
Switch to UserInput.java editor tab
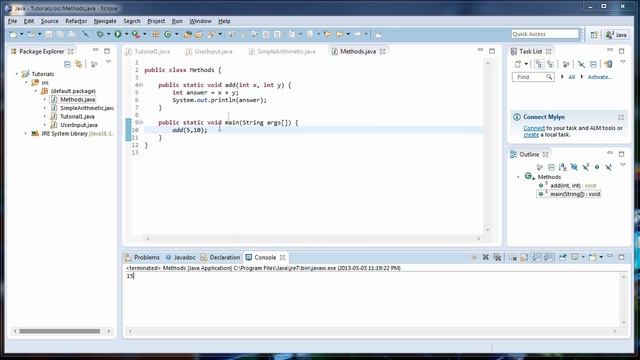pyautogui.click(x=209, y=51)
